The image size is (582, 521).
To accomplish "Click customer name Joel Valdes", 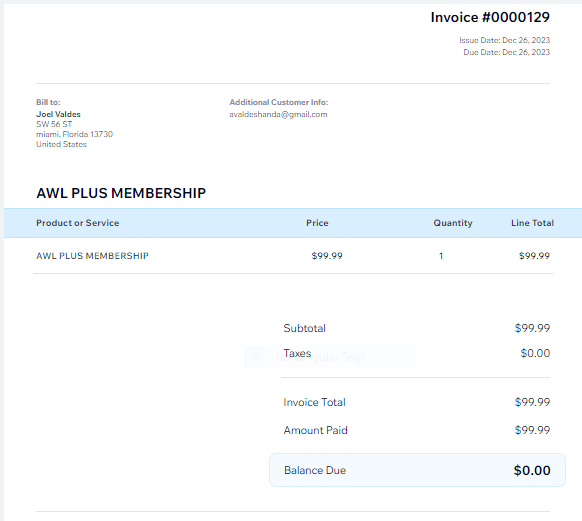I will point(58,114).
